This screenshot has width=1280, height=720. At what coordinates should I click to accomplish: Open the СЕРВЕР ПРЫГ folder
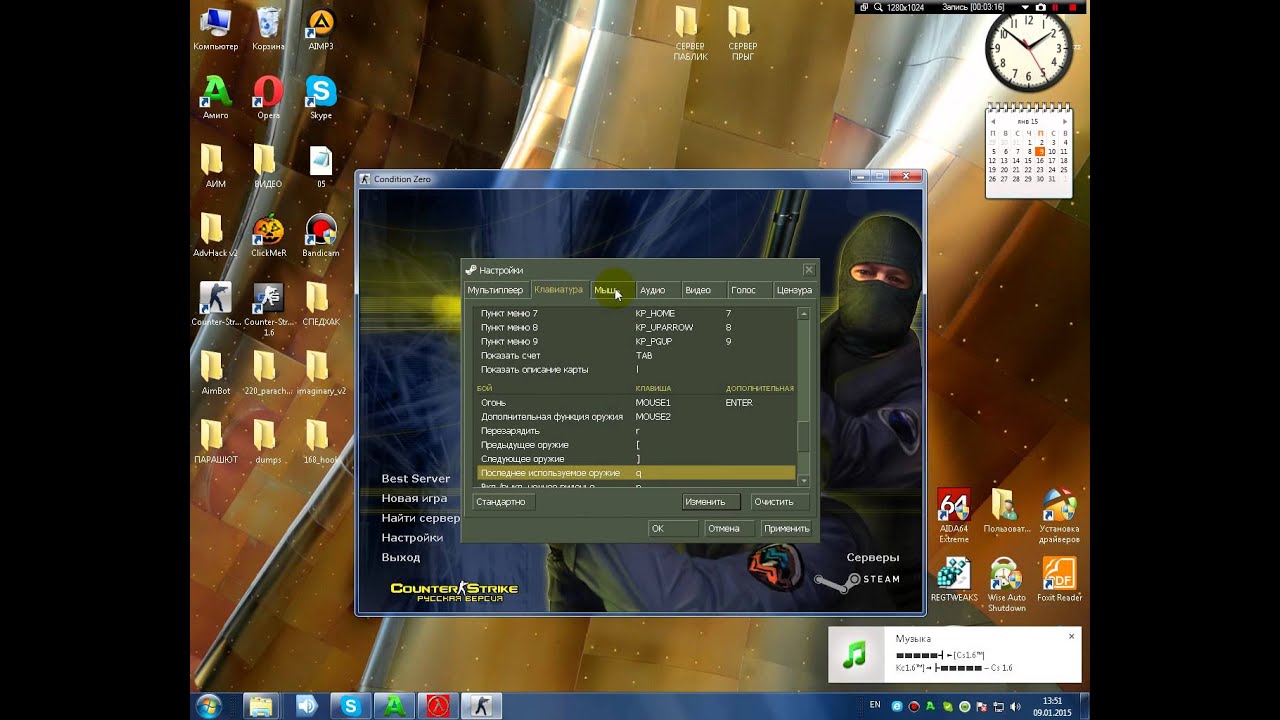pos(742,33)
